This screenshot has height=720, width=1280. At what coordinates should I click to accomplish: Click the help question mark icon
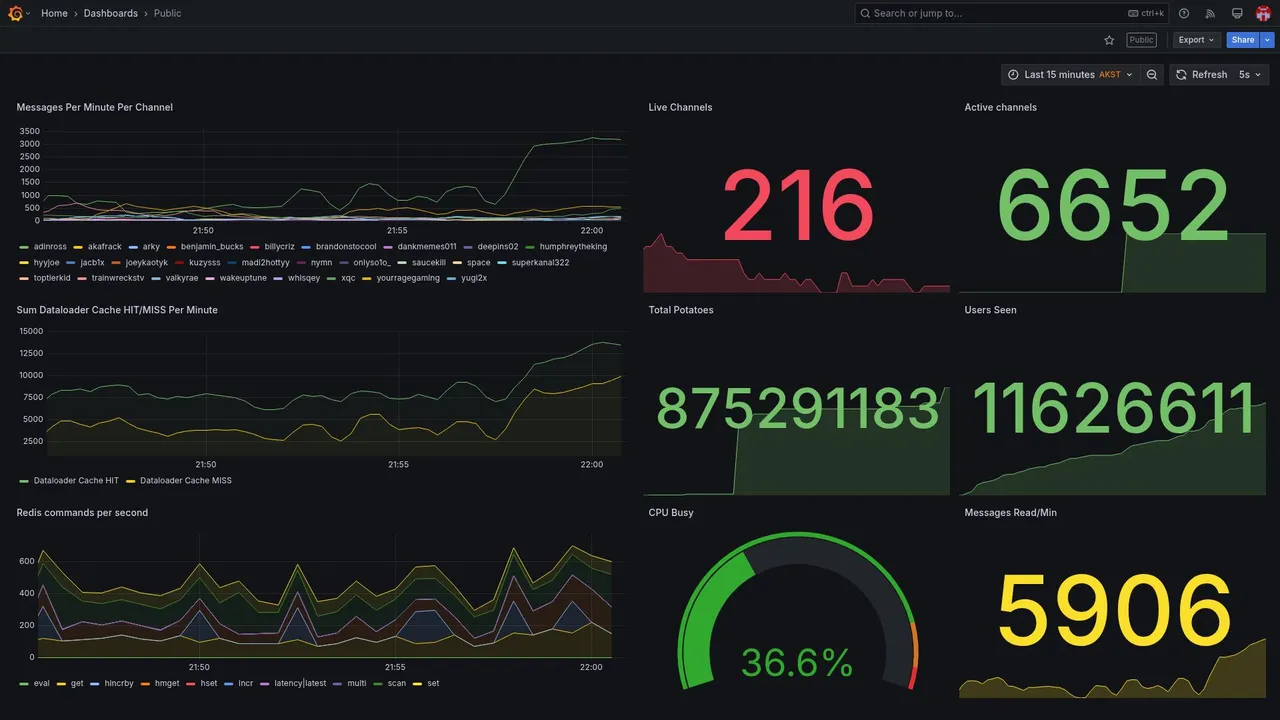1184,13
